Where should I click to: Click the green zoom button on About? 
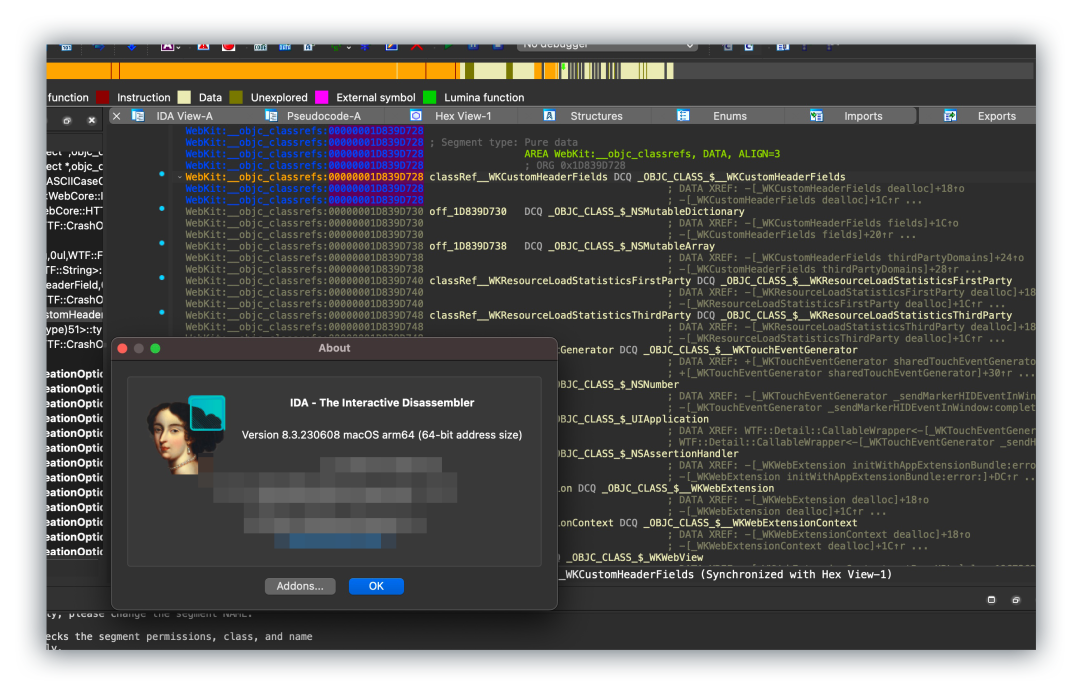coord(156,349)
